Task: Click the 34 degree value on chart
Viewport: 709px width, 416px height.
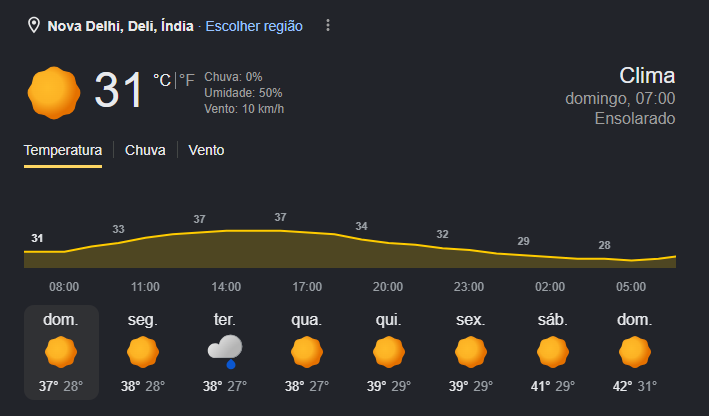Action: pos(361,226)
